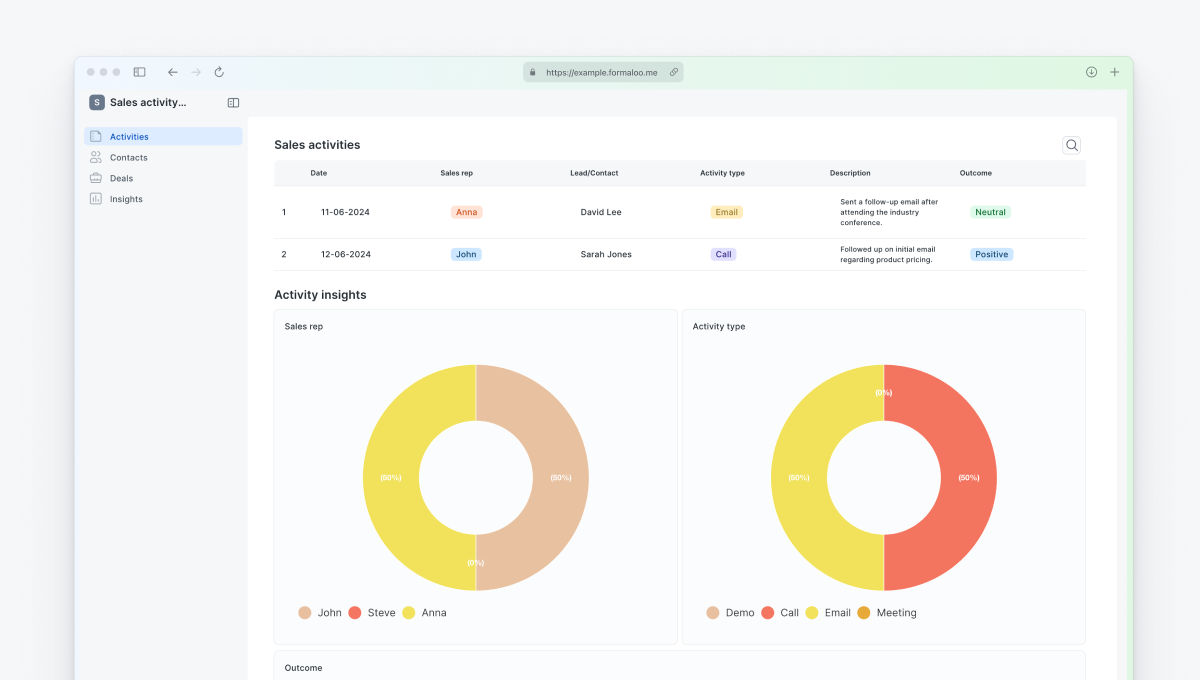The width and height of the screenshot is (1200, 680).
Task: Open browser downloads icon
Action: [x=1091, y=72]
